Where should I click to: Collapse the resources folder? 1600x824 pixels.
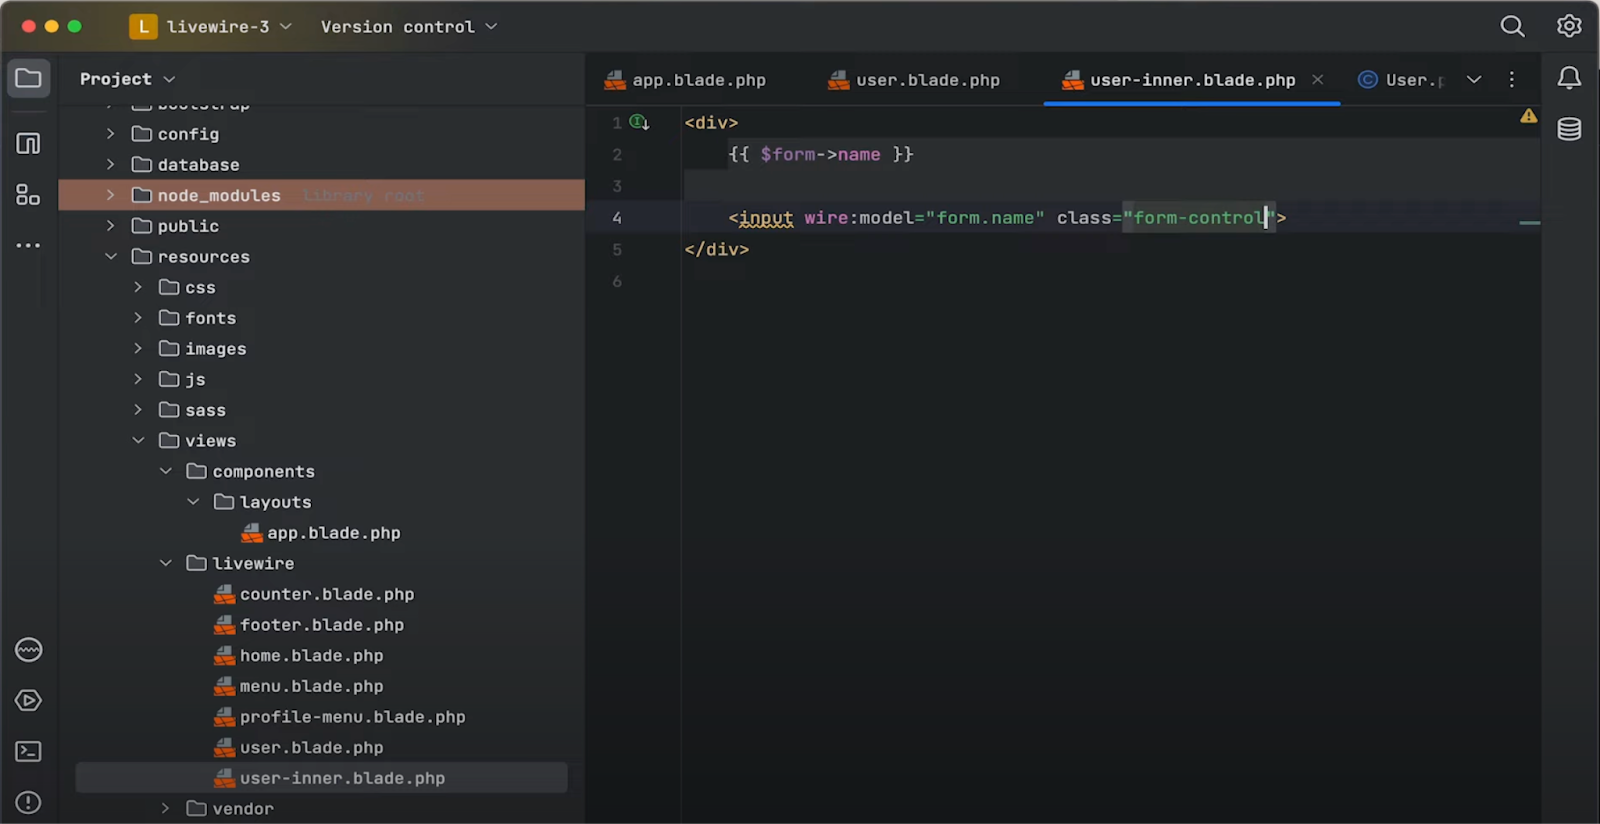coord(110,256)
